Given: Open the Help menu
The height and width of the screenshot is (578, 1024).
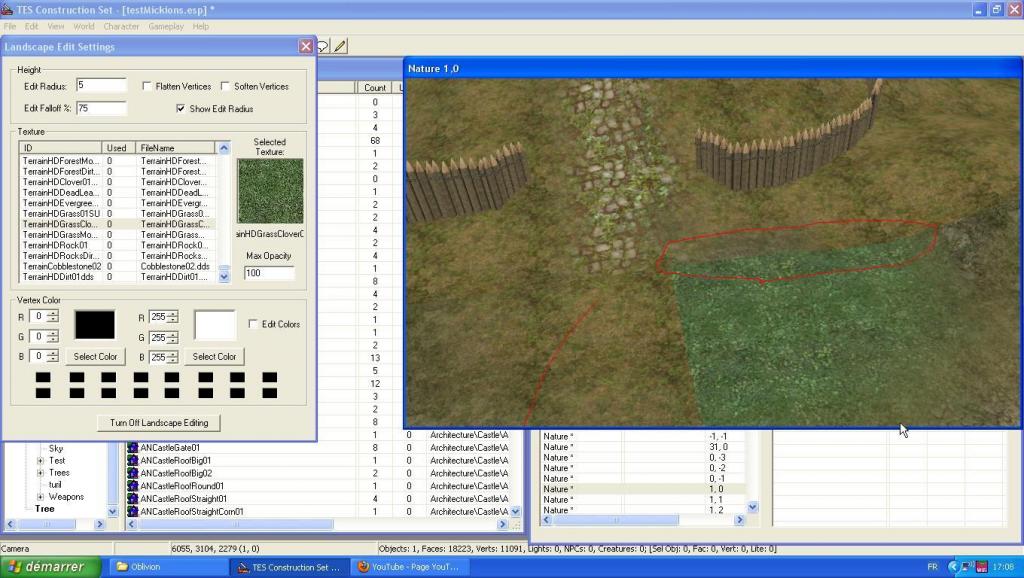Looking at the screenshot, I should tap(200, 27).
